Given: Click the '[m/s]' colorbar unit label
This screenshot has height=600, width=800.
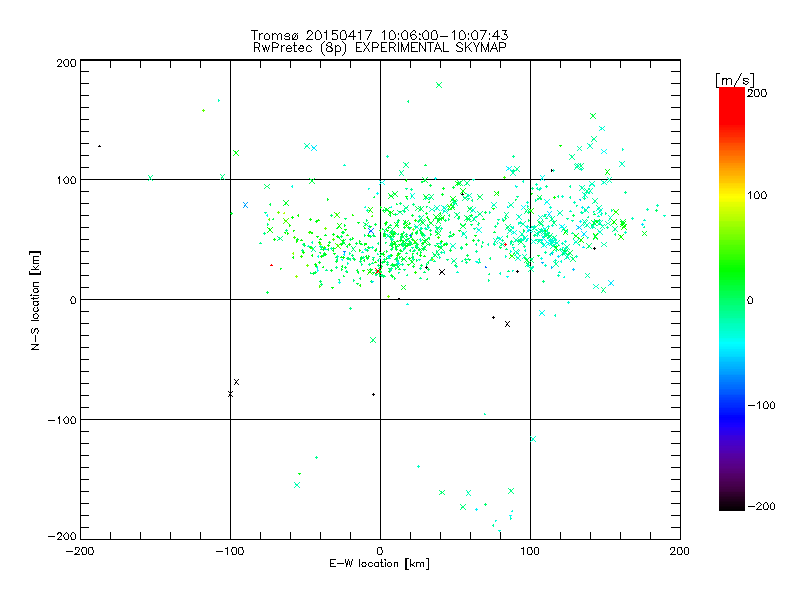Looking at the screenshot, I should (x=734, y=80).
